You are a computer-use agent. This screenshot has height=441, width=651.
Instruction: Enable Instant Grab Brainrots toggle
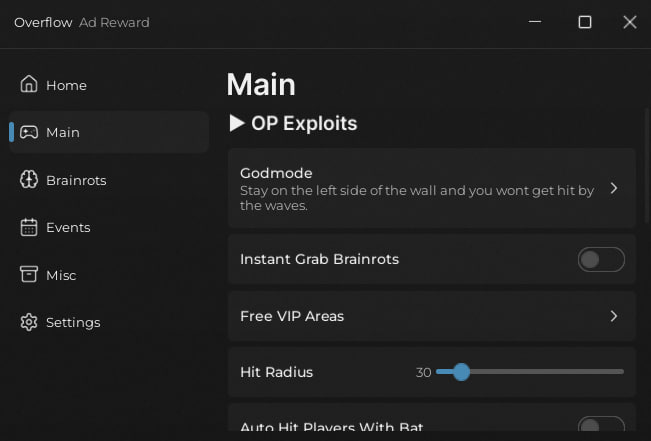pyautogui.click(x=601, y=260)
